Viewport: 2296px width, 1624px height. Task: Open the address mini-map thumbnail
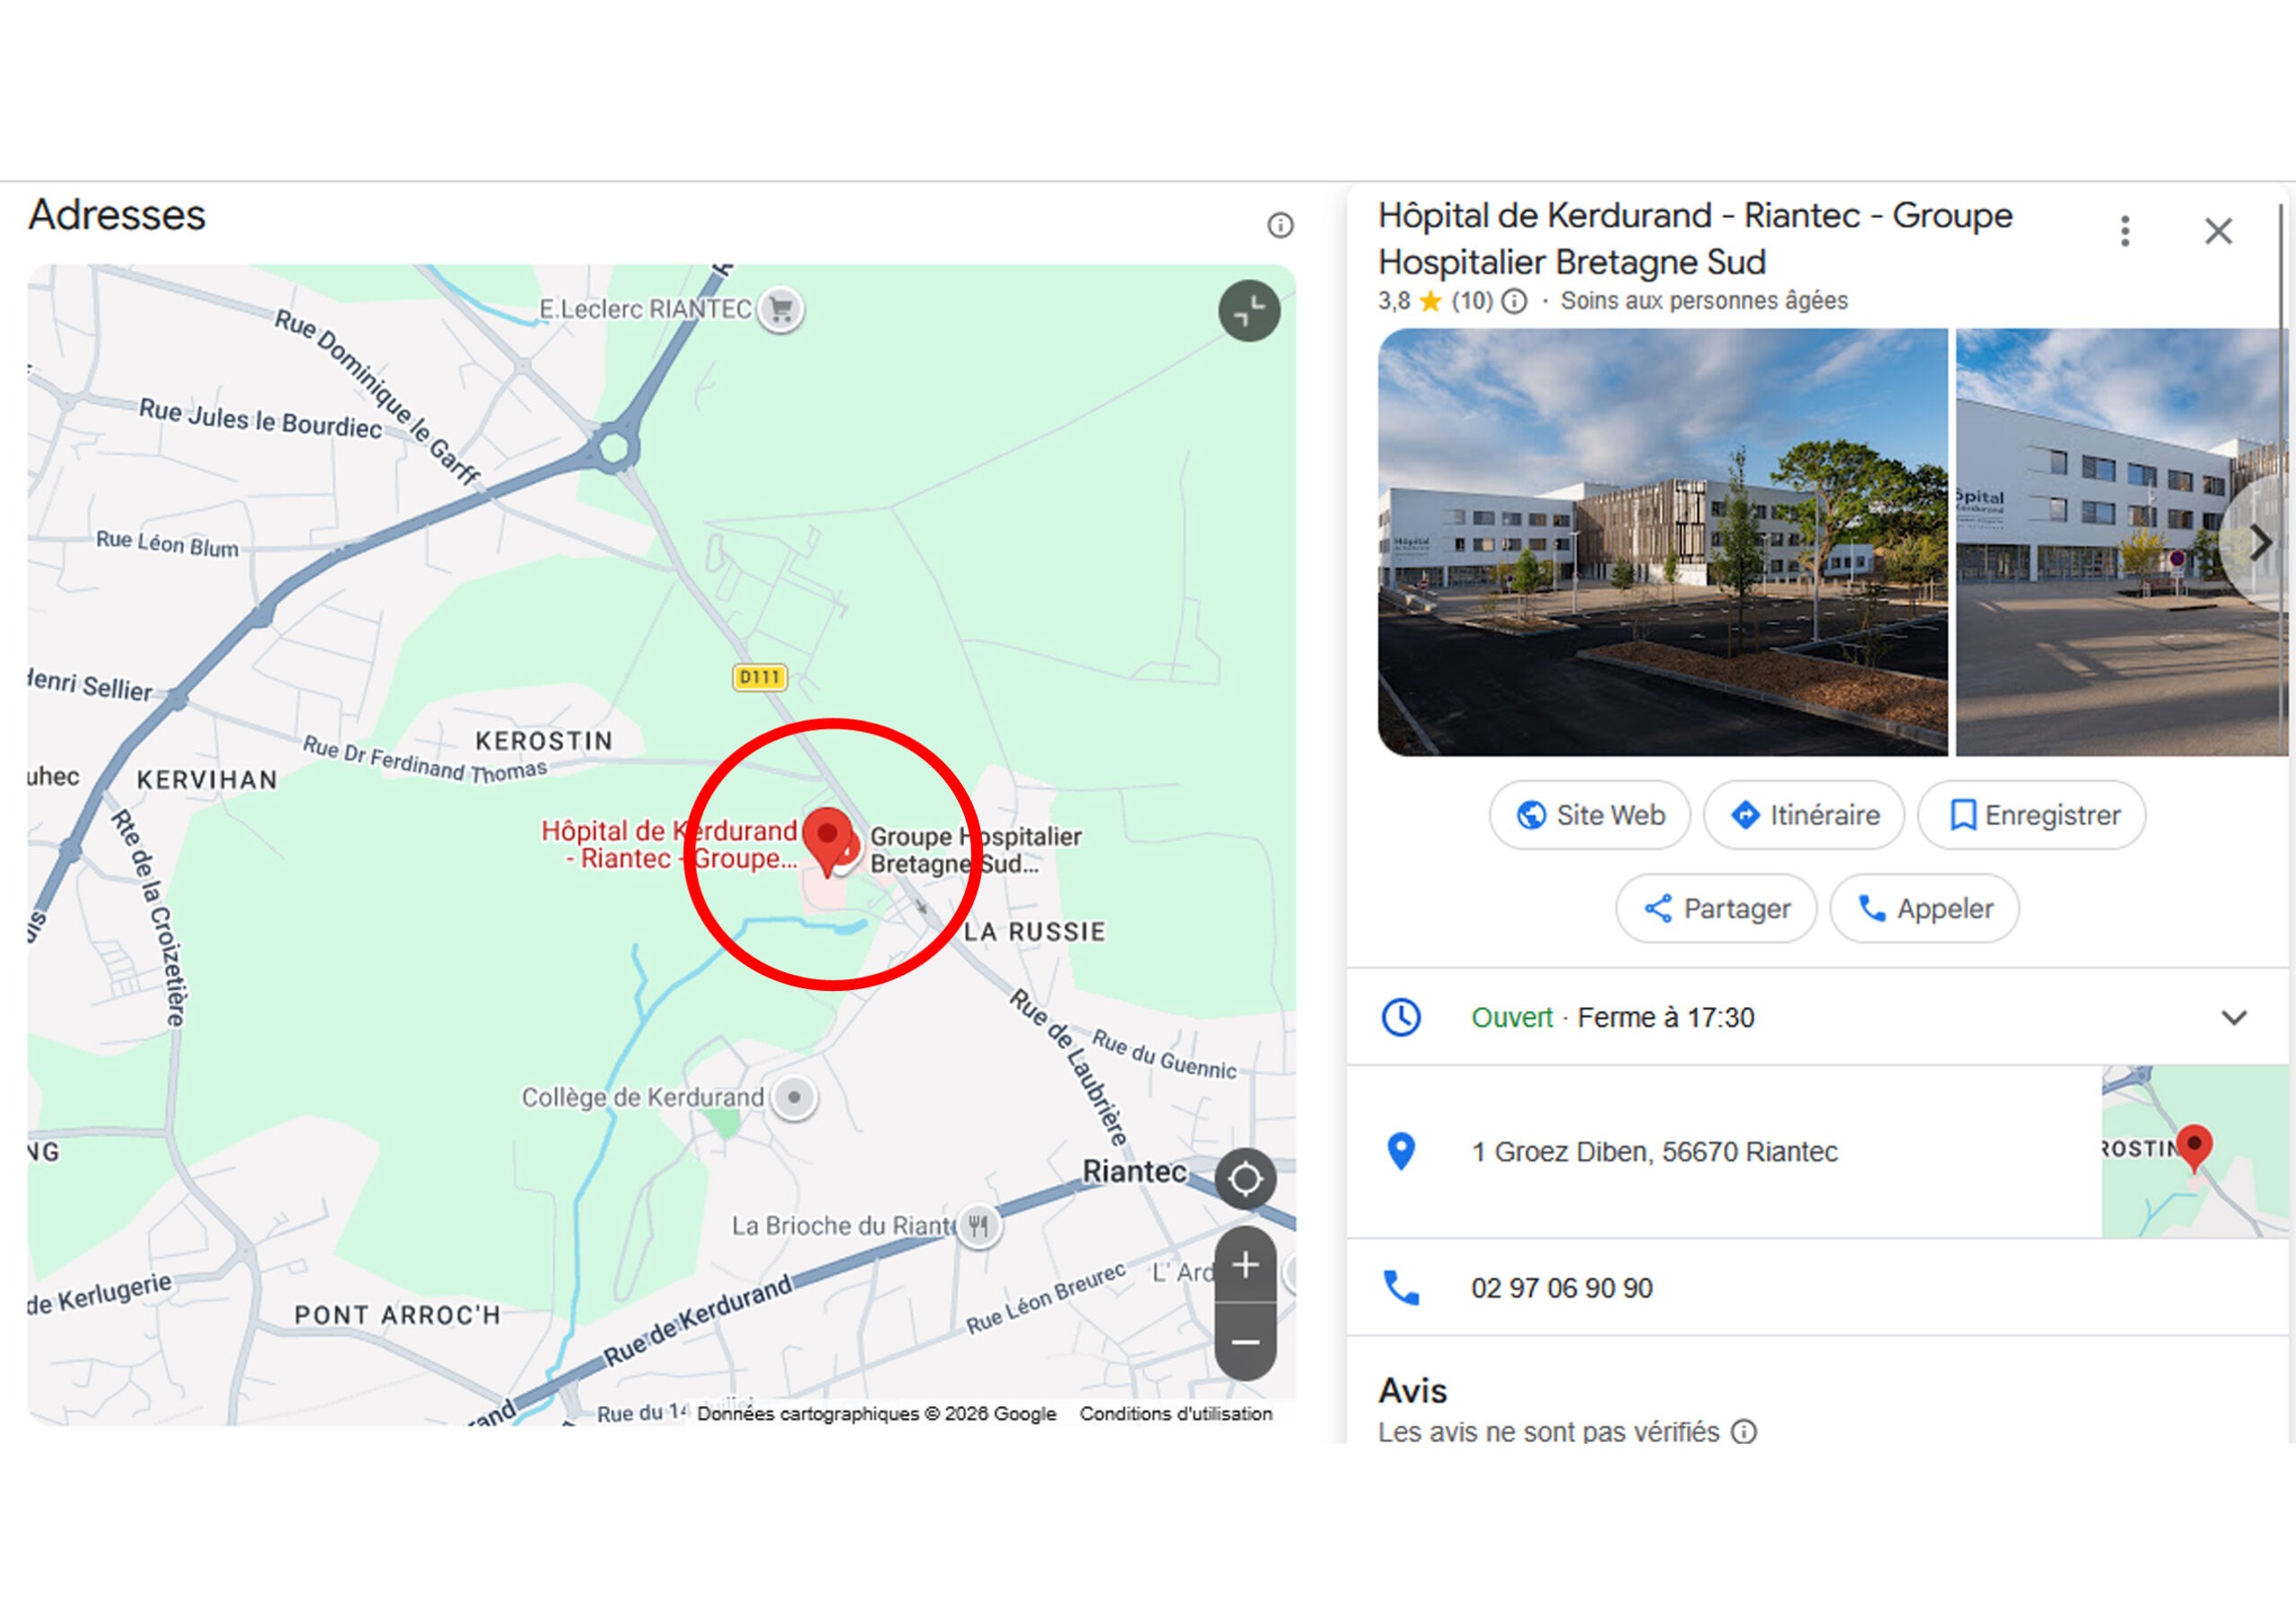pos(2194,1151)
